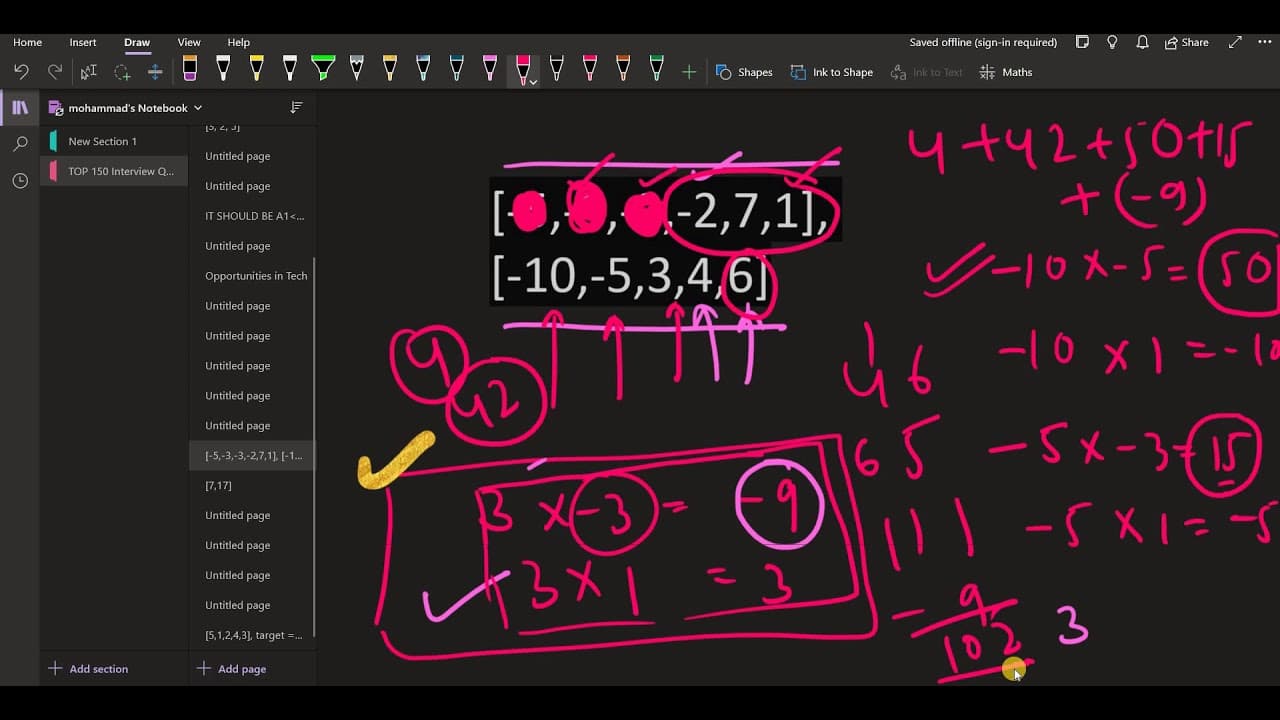This screenshot has width=1280, height=720.
Task: Convert Ink to Shape
Action: tap(832, 72)
